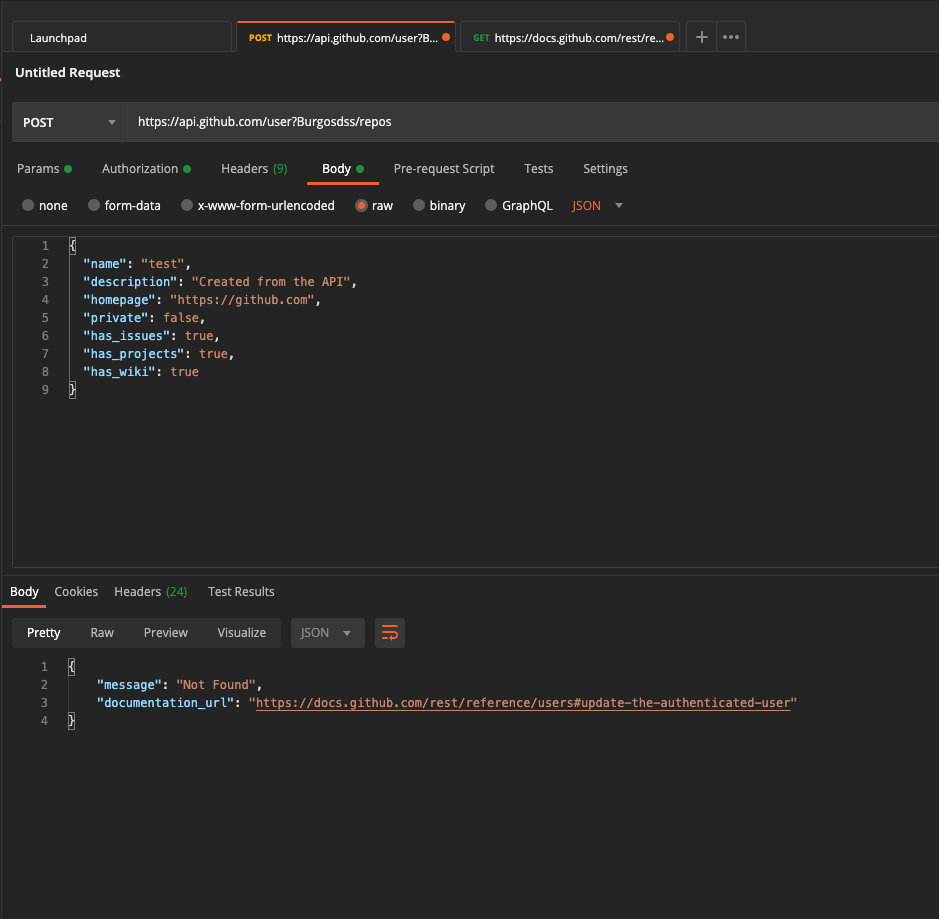The height and width of the screenshot is (919, 939).
Task: Click the "homepage" line in body editor
Action: (202, 300)
